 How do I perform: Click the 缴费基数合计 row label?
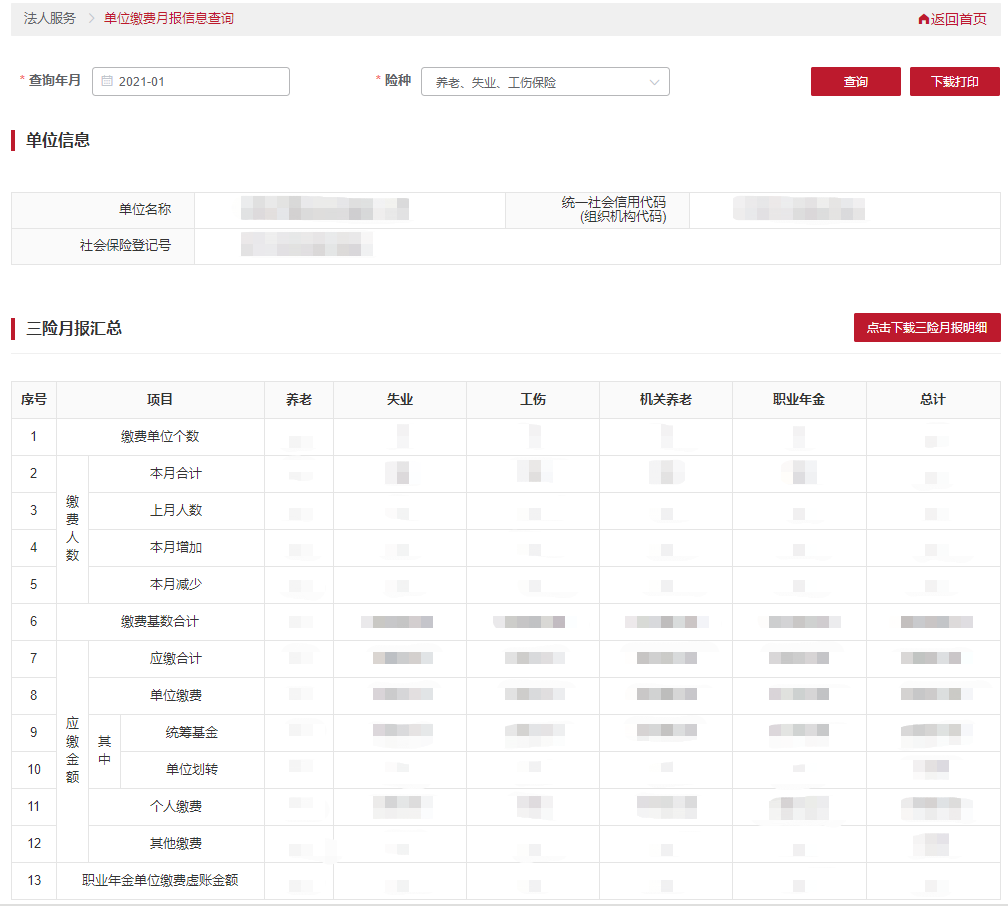click(x=160, y=622)
